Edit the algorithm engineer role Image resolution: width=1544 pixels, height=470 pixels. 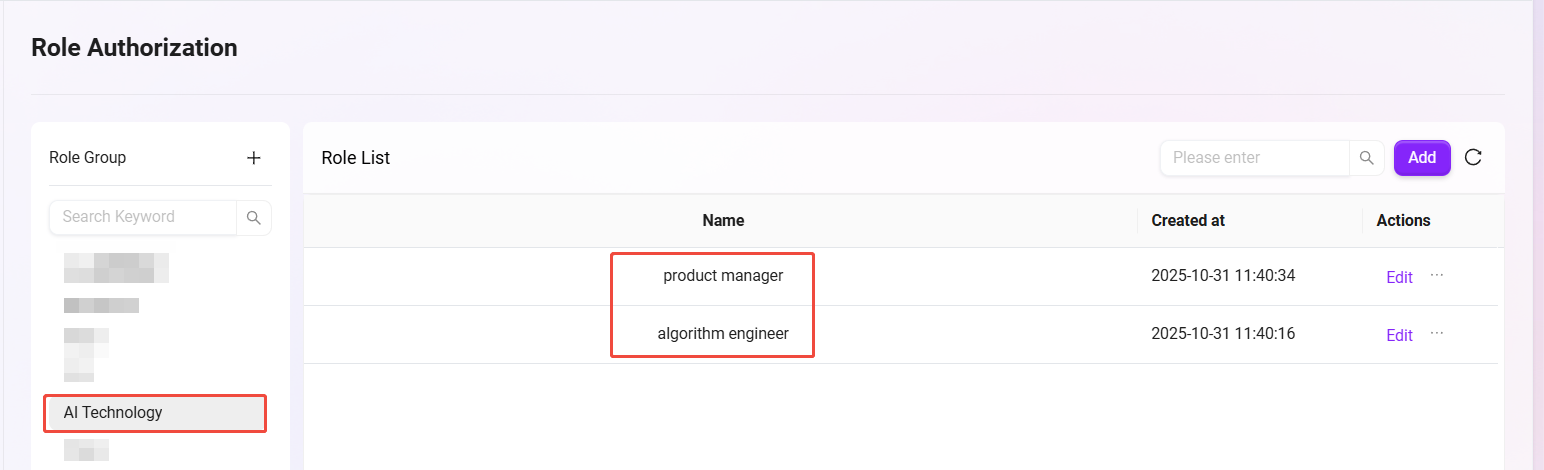pos(1399,335)
